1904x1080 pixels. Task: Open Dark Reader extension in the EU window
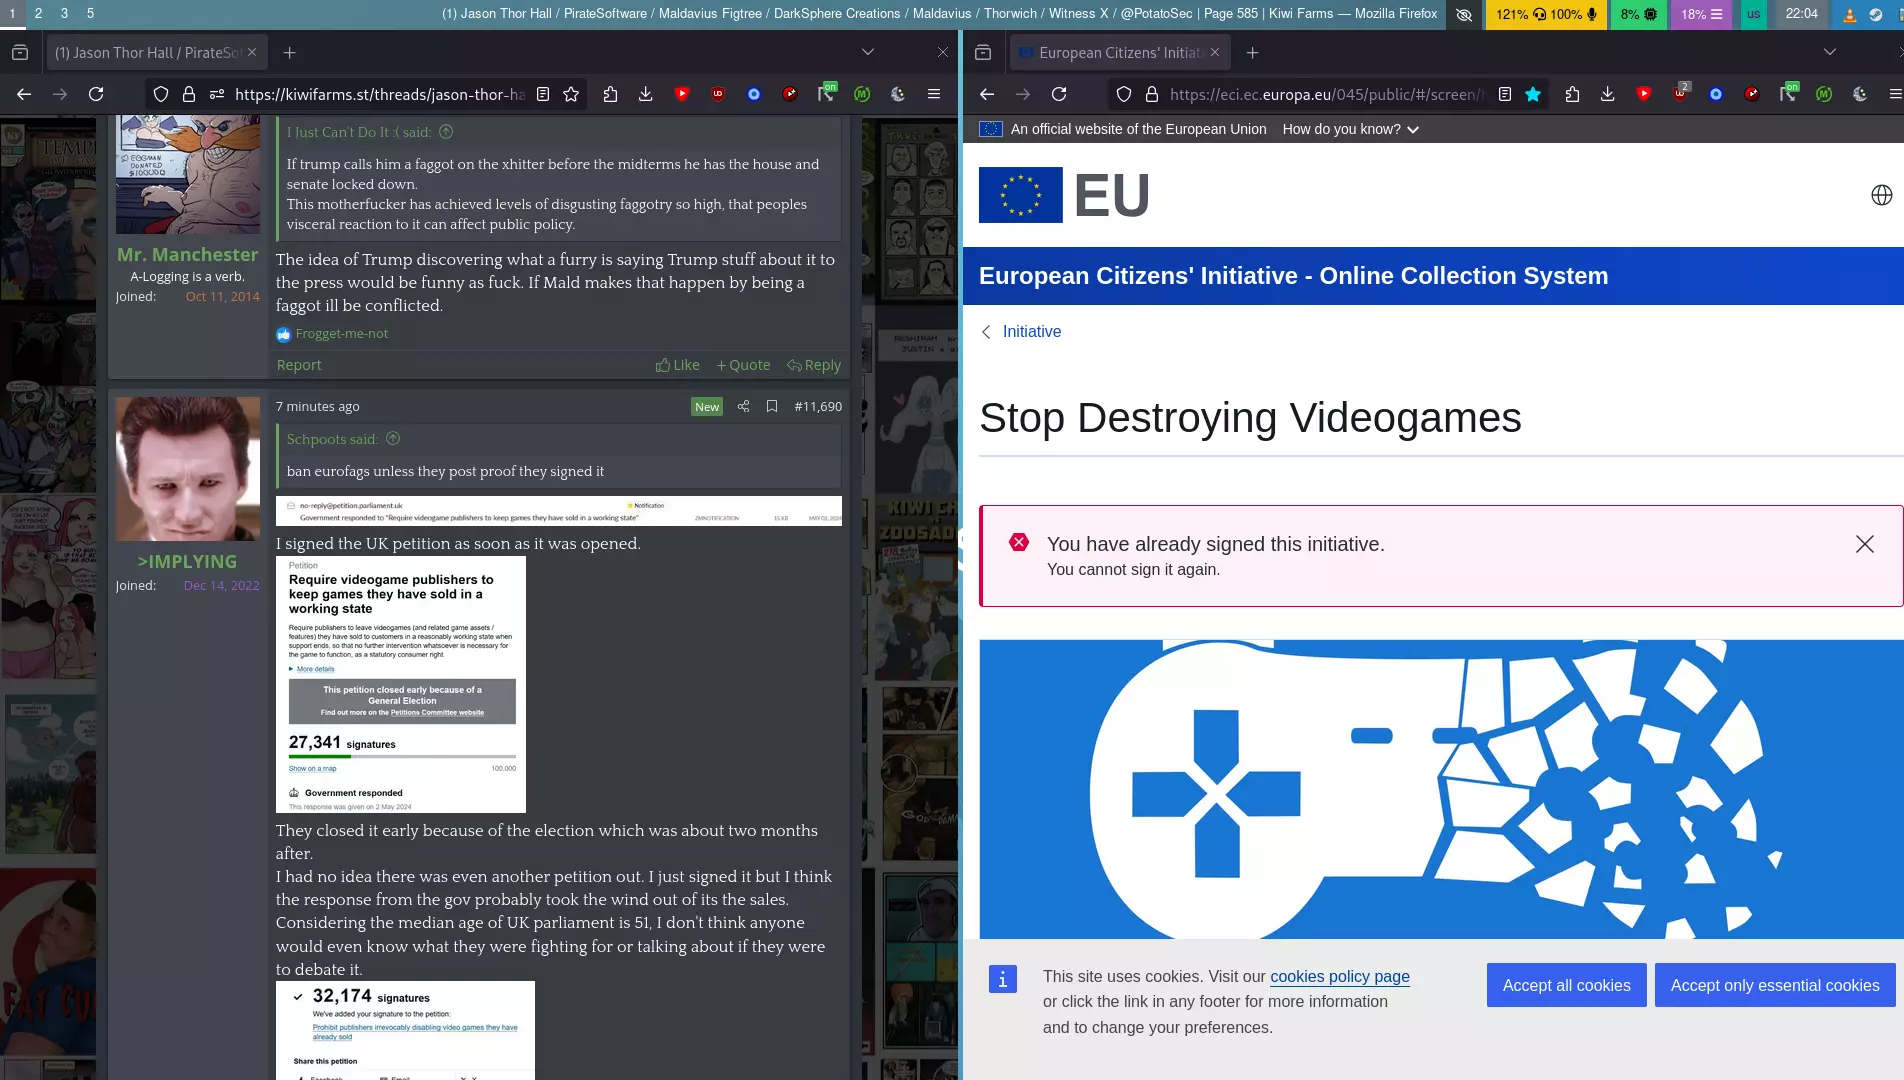pos(1860,94)
